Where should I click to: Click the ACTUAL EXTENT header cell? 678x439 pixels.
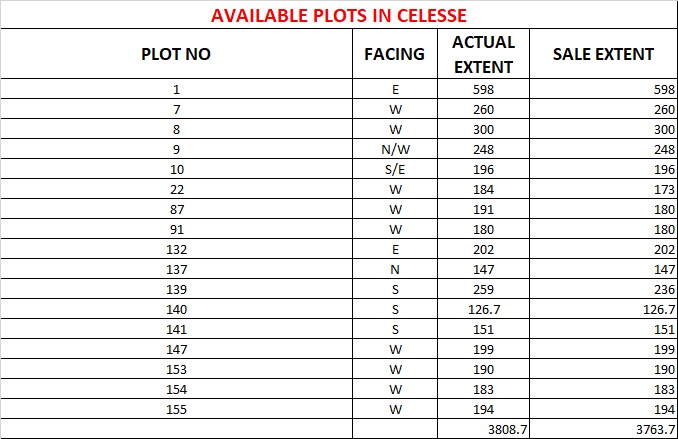pos(483,54)
